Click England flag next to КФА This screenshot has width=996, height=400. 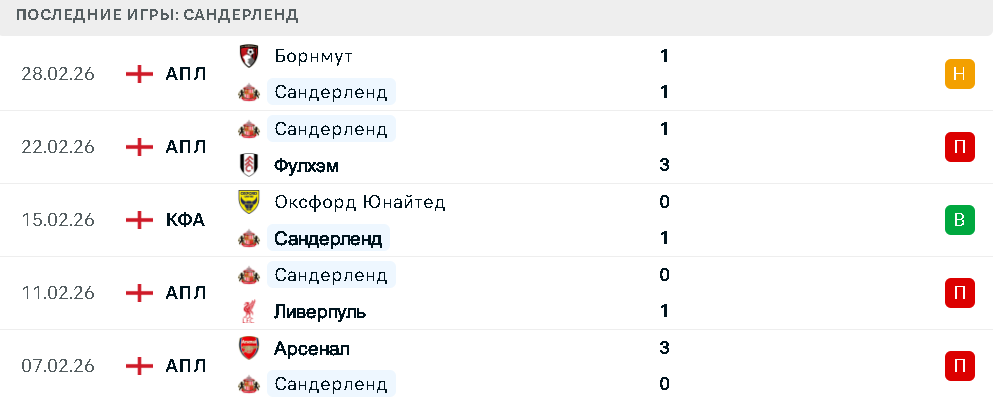coord(139,220)
